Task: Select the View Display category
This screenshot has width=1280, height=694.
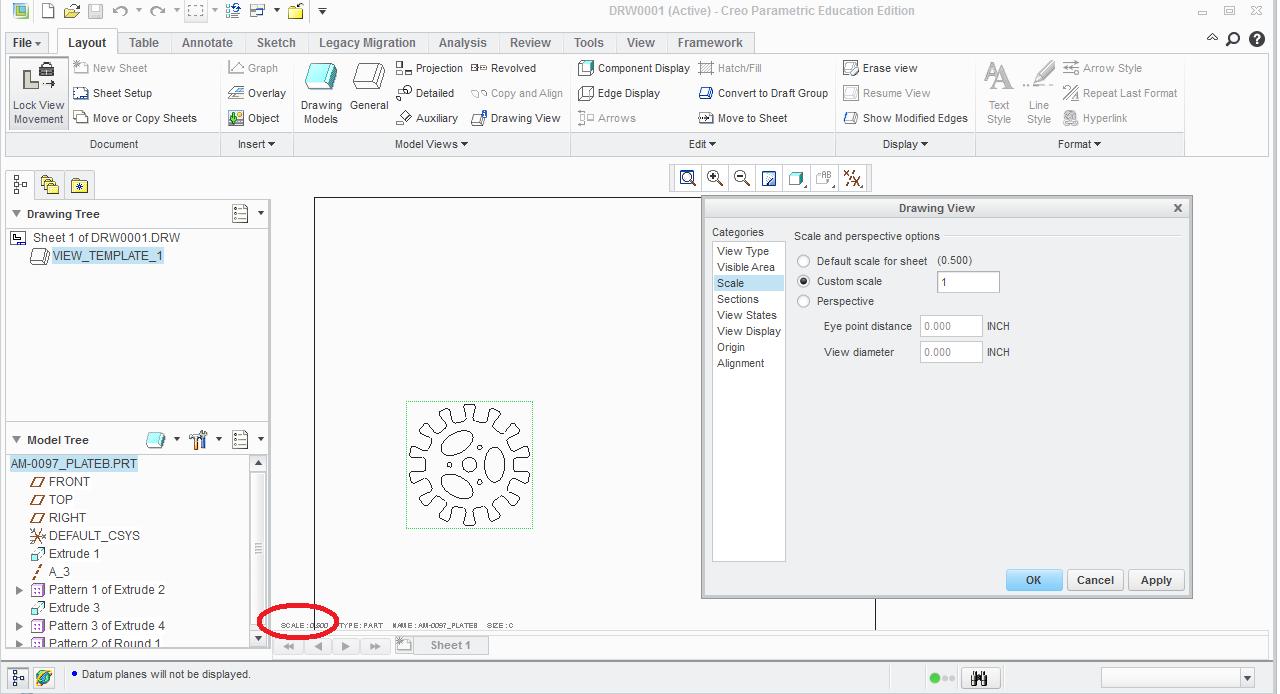Action: [749, 331]
